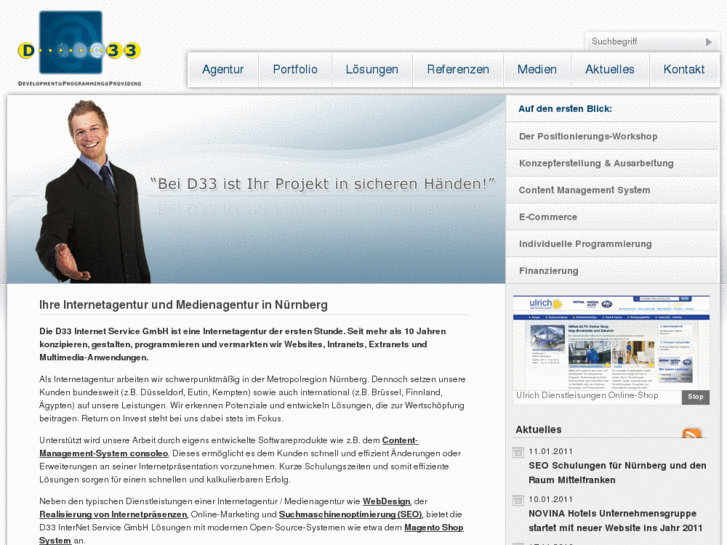Click the banner quote 'Bei D33 ist Ihr Projekt'
The image size is (727, 545).
tap(323, 184)
